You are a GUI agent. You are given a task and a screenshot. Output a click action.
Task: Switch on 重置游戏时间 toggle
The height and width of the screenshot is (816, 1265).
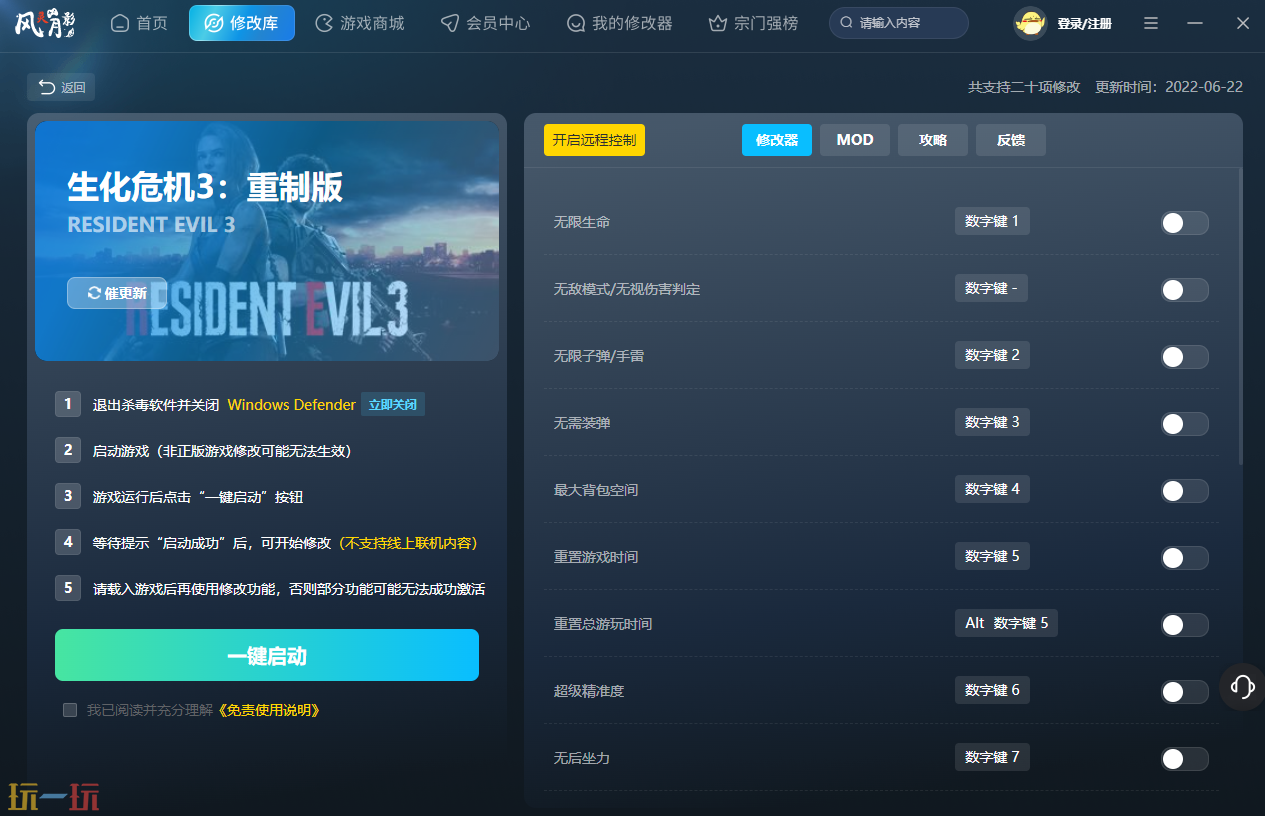tap(1185, 558)
